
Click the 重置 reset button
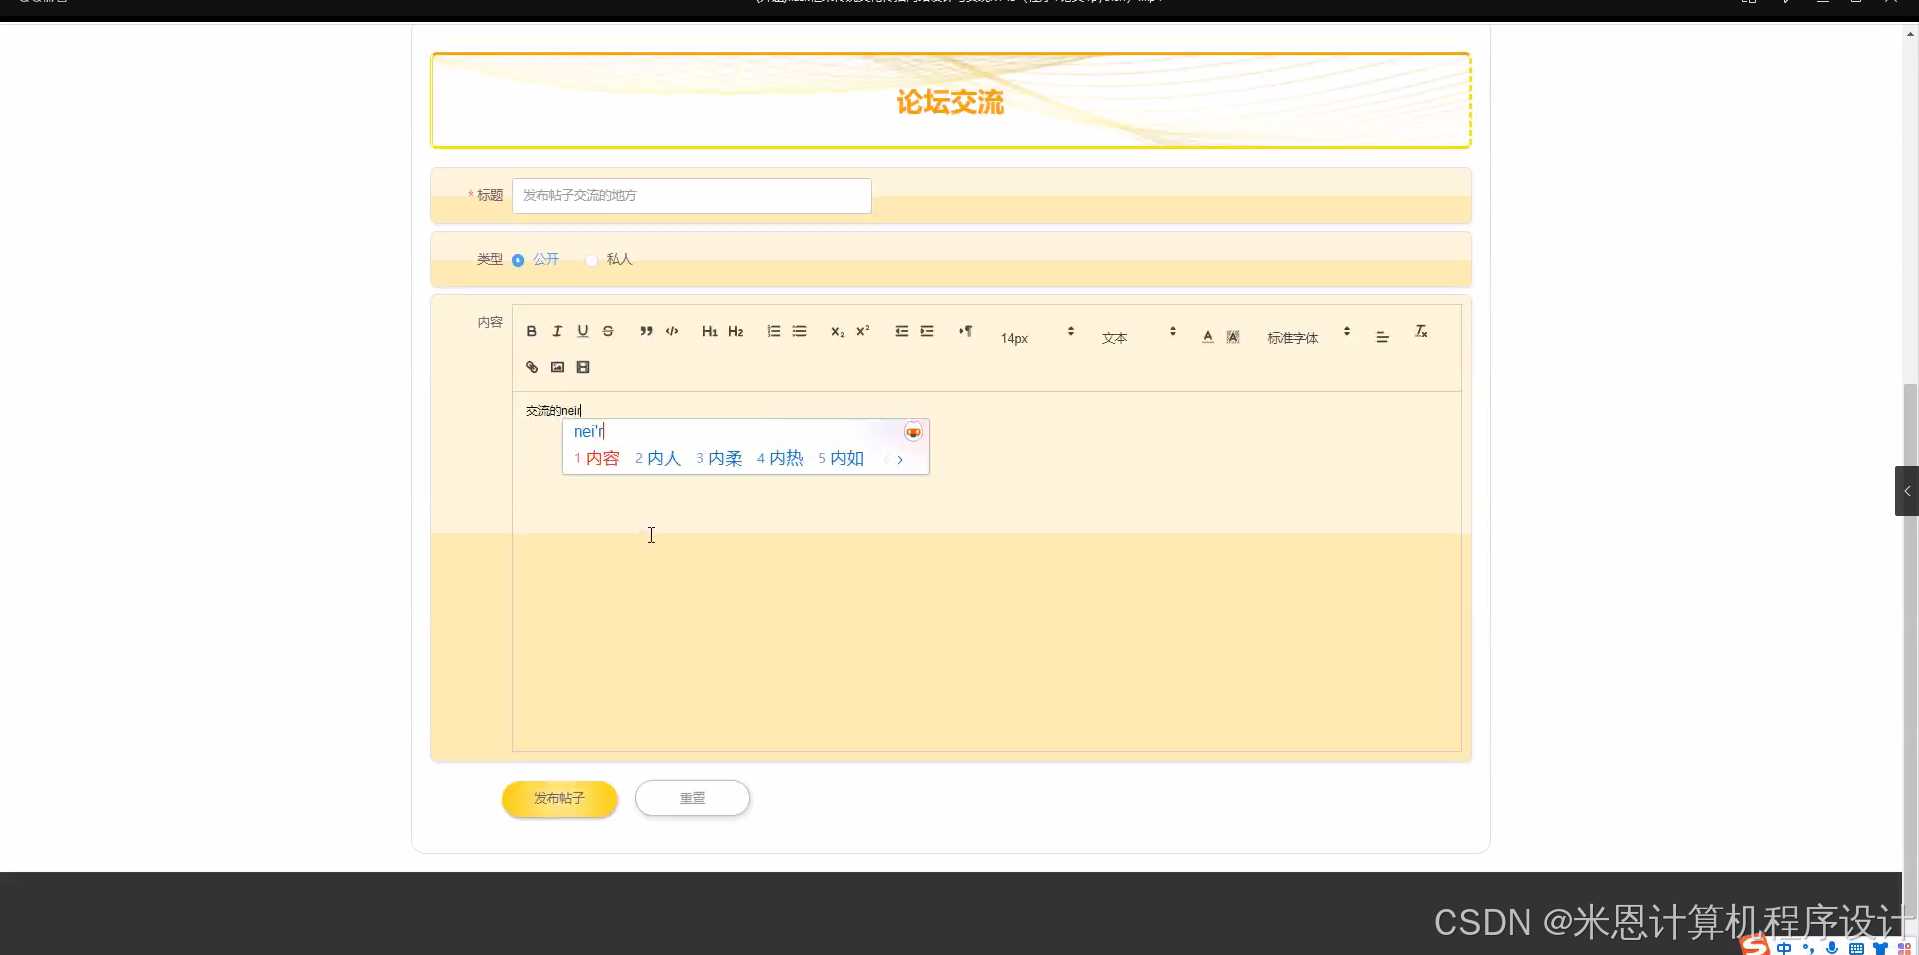[x=692, y=798]
